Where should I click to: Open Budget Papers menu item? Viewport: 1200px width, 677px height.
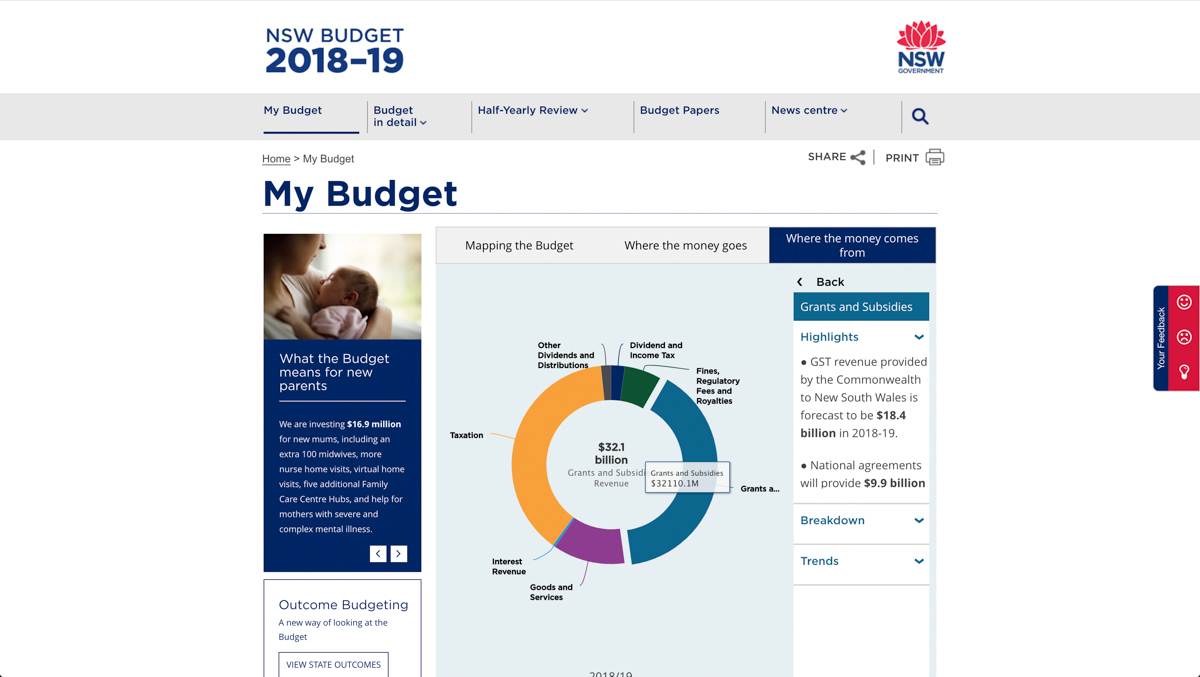tap(679, 110)
